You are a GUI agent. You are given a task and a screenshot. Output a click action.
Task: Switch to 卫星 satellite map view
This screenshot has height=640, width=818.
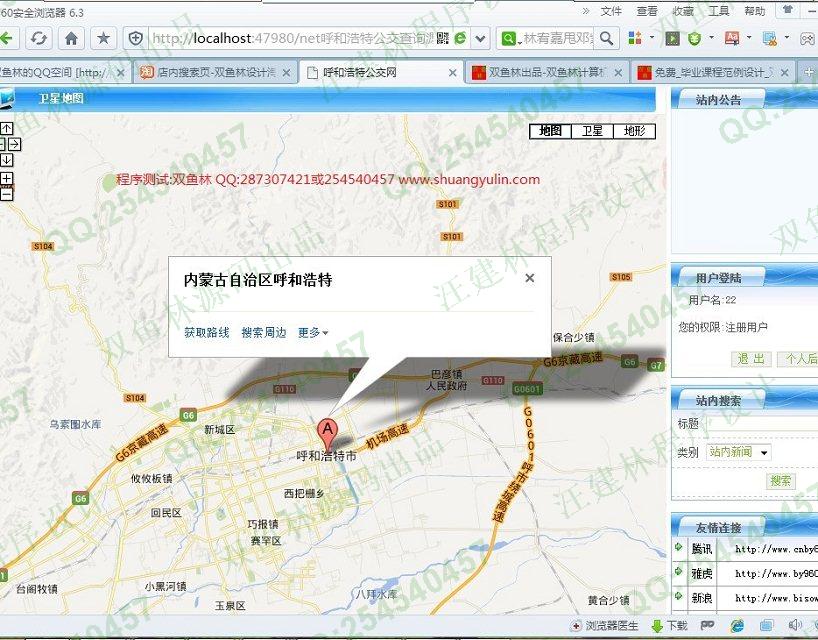click(593, 131)
